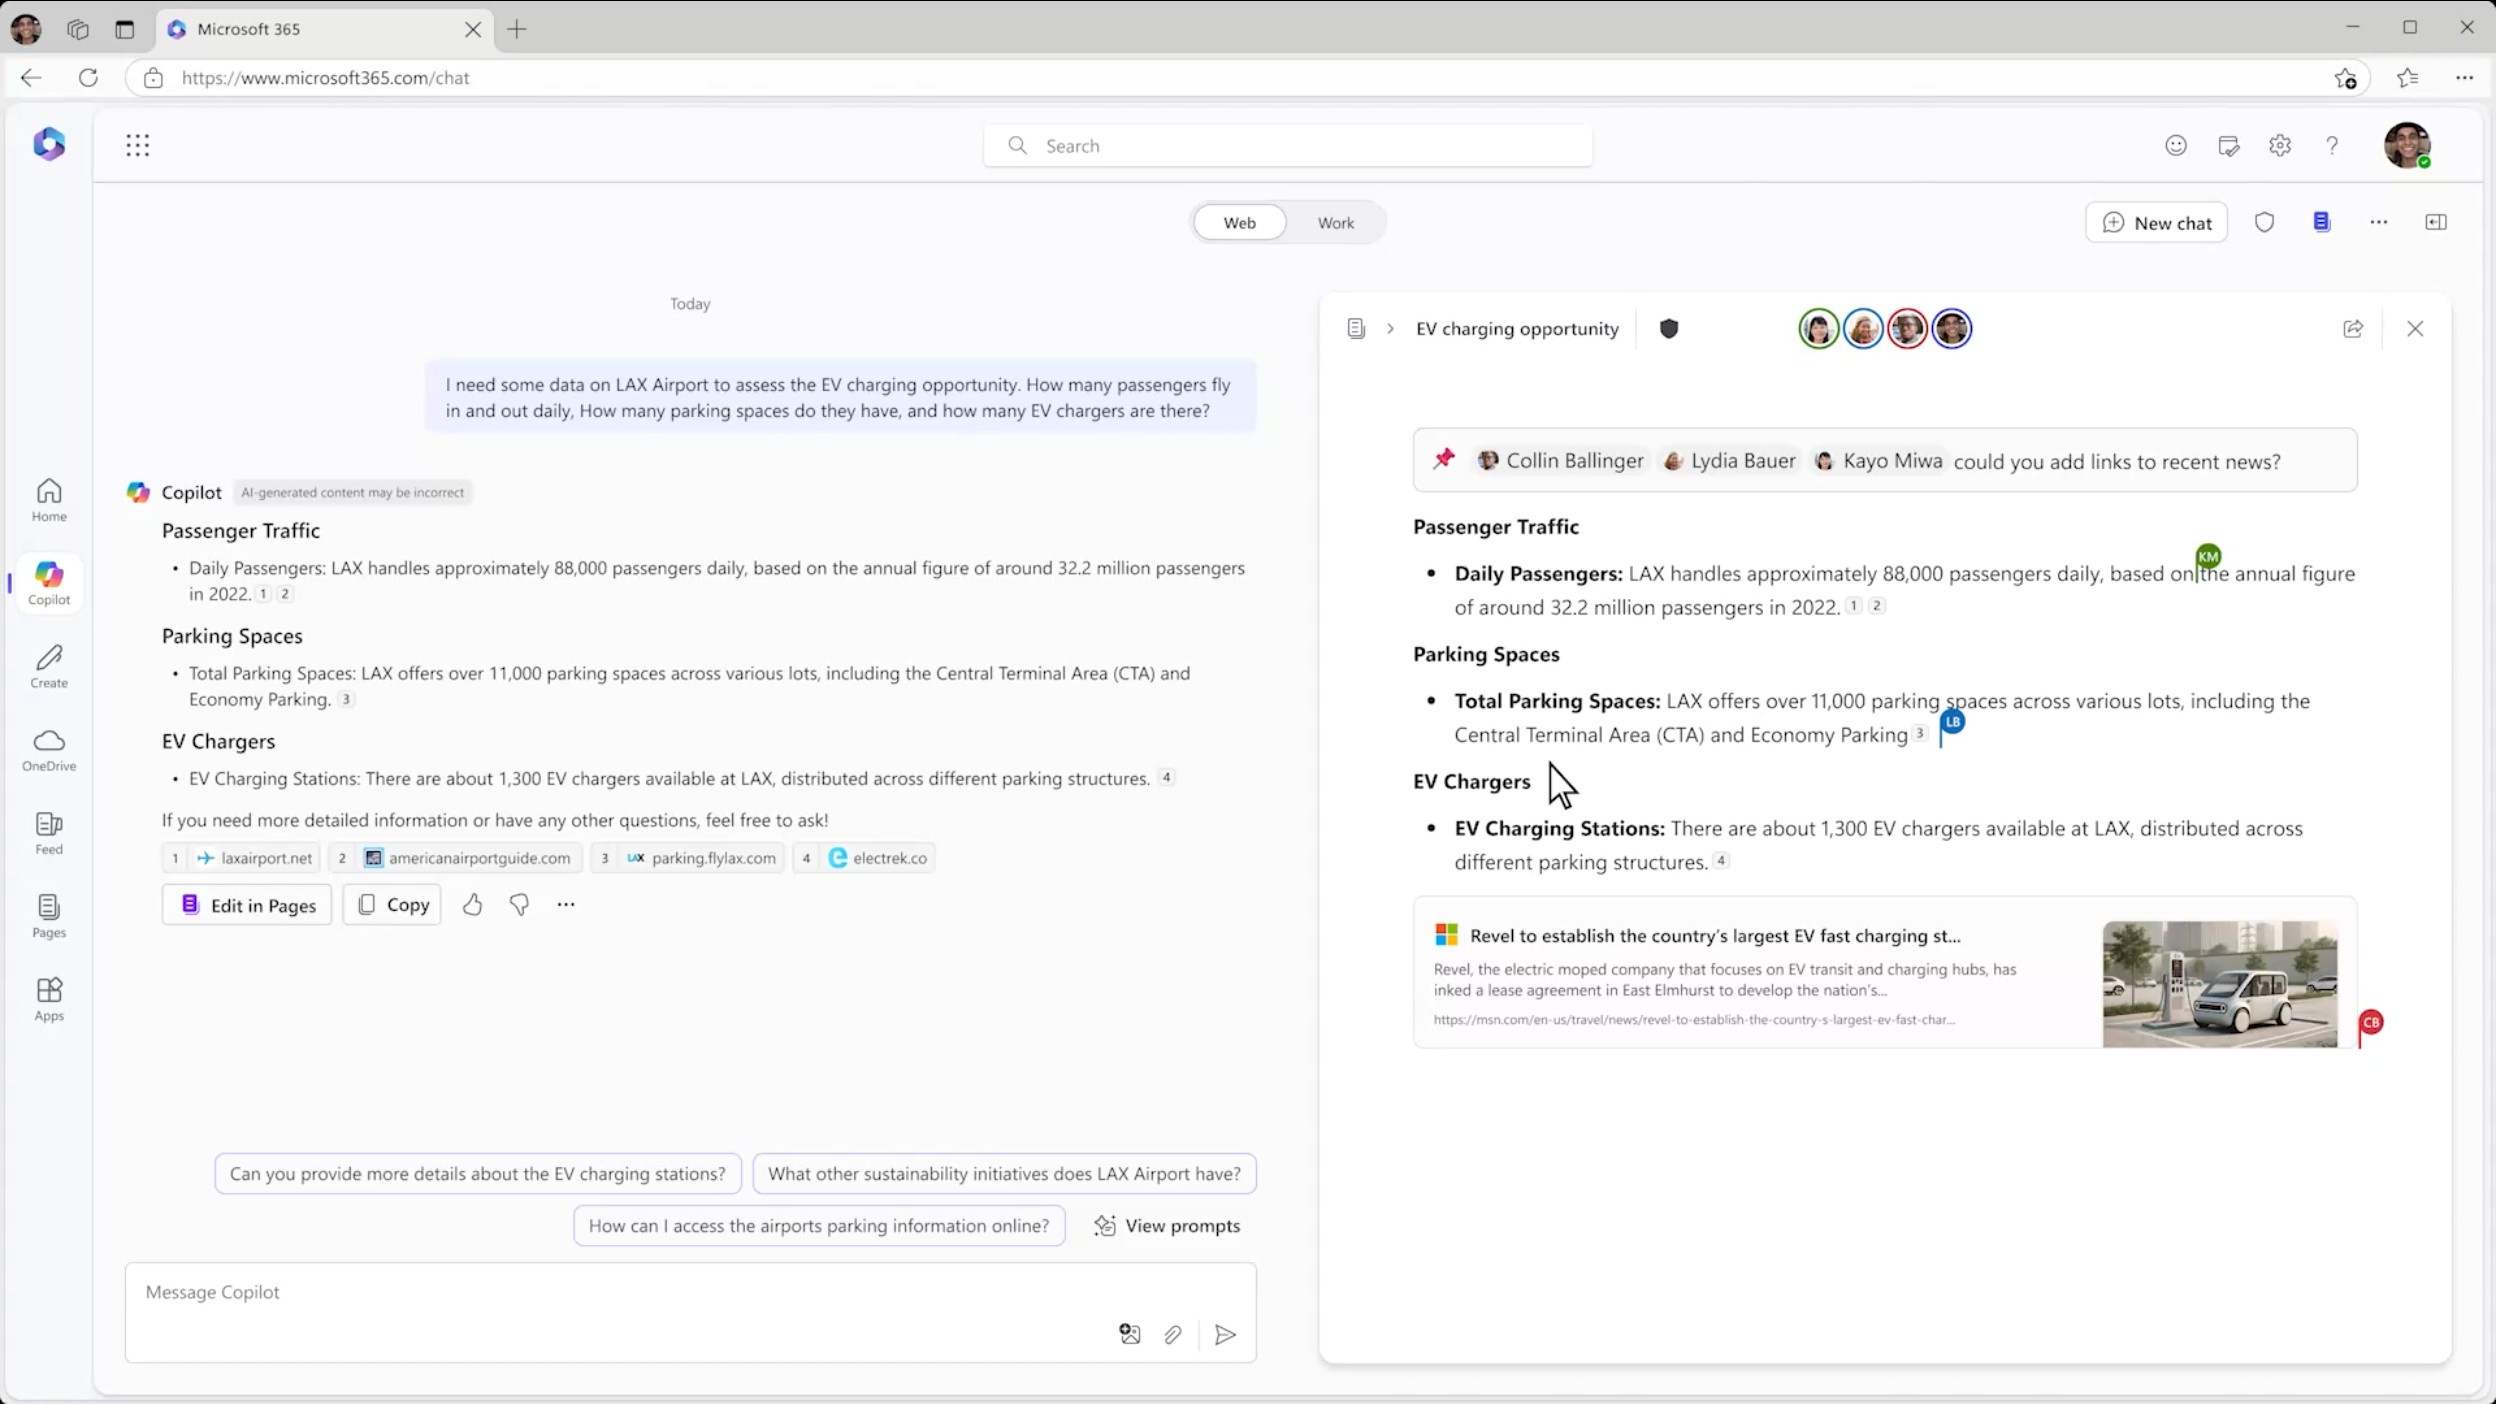Toggle thumbs up feedback icon
Image resolution: width=2496 pixels, height=1404 pixels.
click(473, 903)
